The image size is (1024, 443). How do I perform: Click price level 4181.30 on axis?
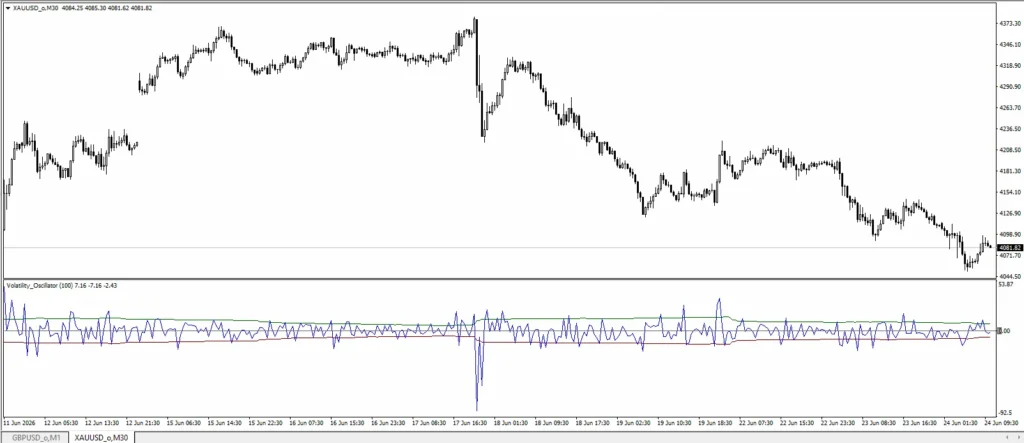(x=1009, y=171)
